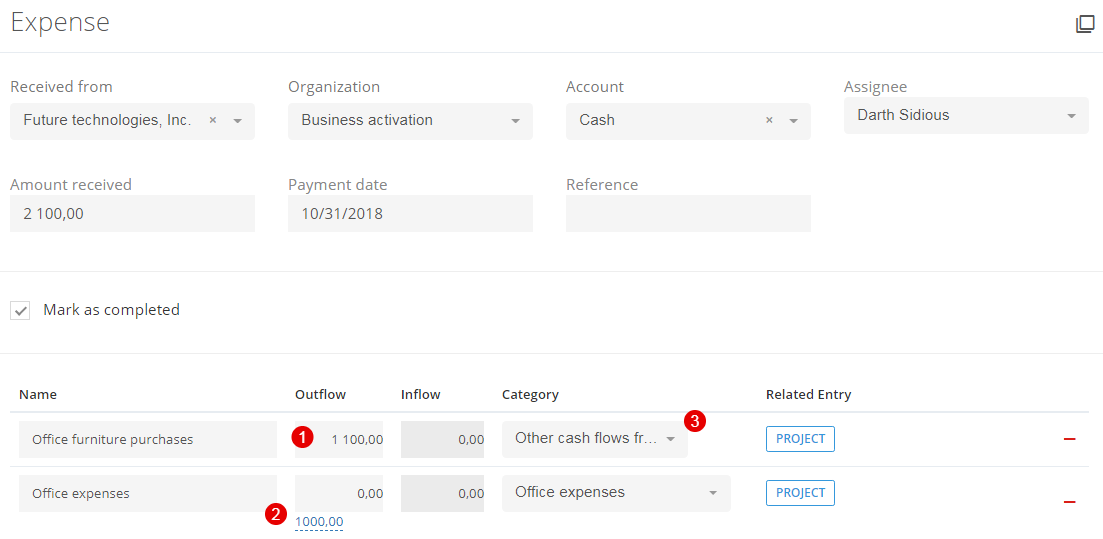Focus the Amount received field
Viewport: 1103px width, 539px height.
tap(132, 213)
